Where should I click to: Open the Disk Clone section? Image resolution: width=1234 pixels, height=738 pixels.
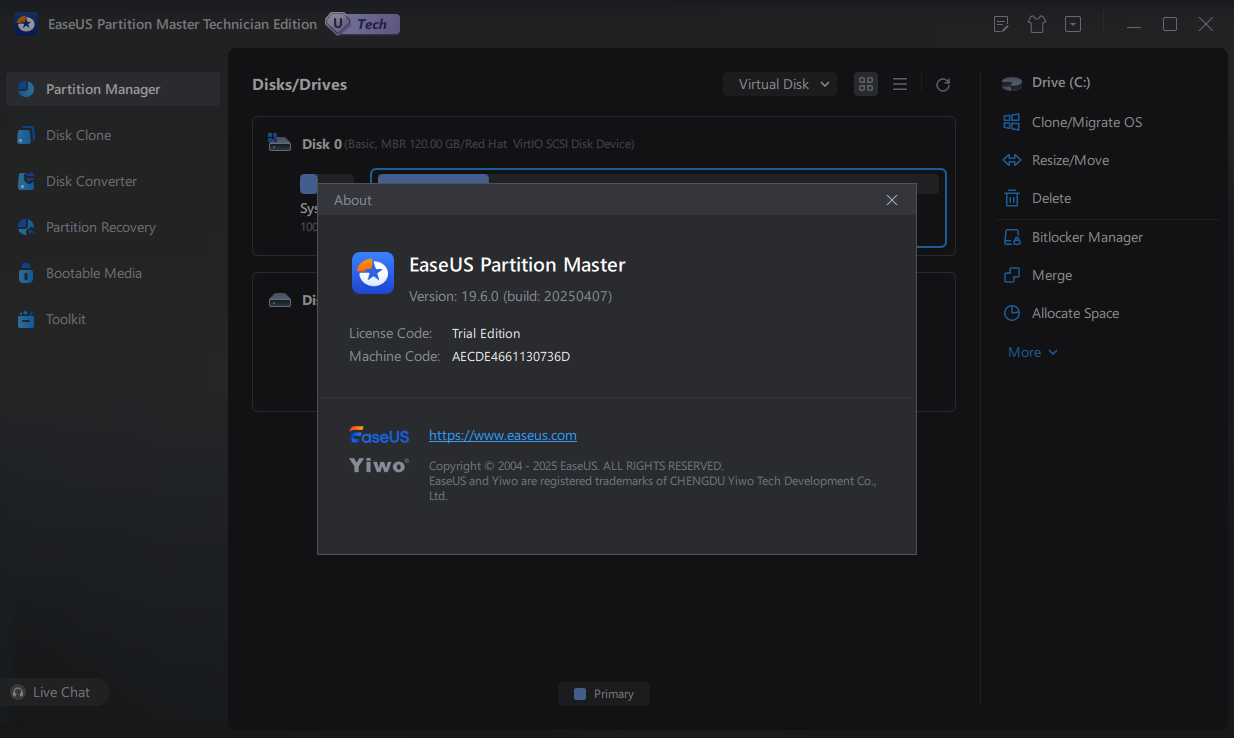(78, 135)
